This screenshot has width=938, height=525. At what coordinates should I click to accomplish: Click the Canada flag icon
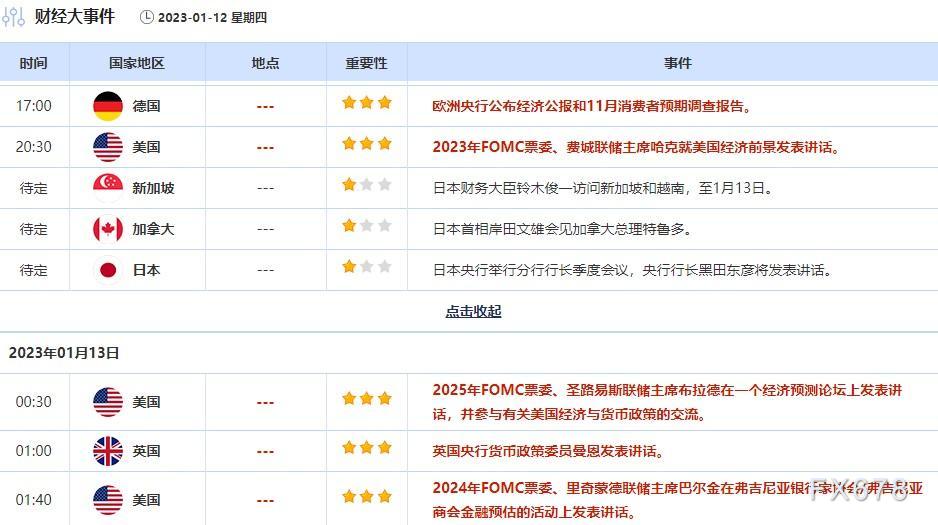pos(108,229)
